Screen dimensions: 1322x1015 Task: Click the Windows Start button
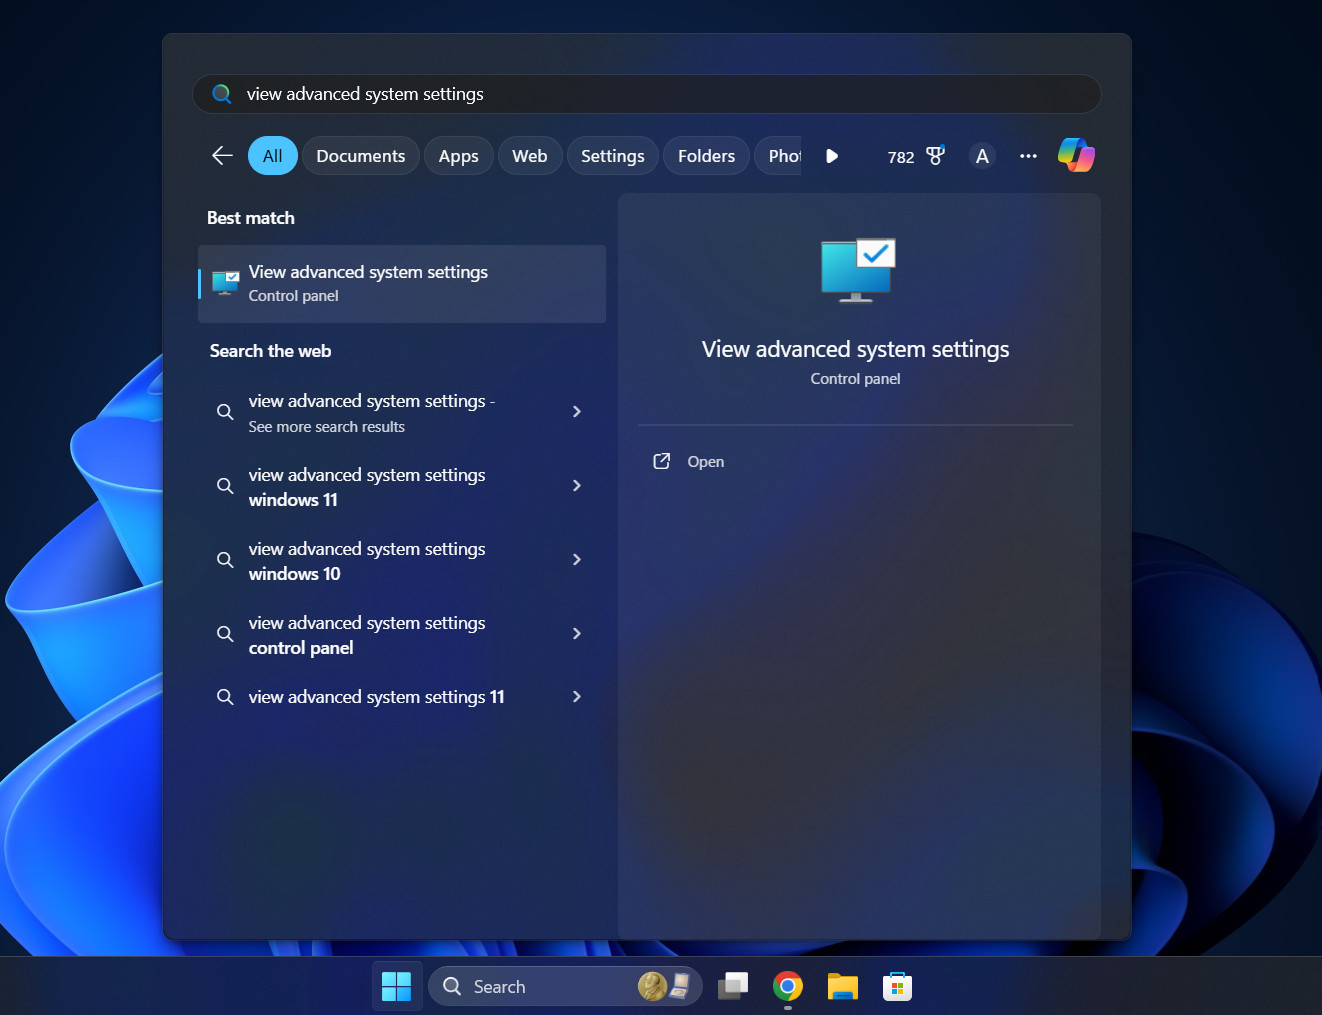[397, 986]
